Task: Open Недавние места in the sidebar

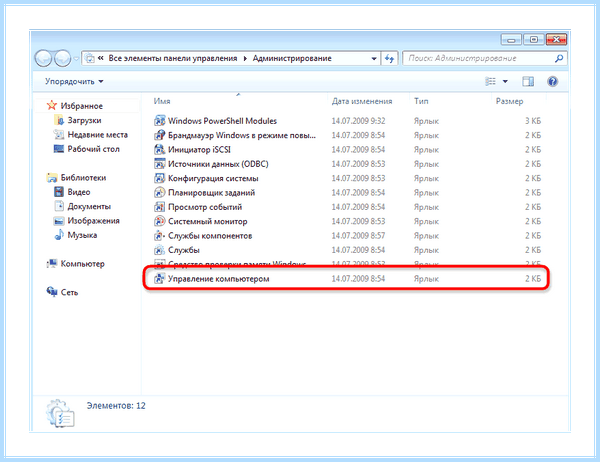Action: tap(98, 135)
